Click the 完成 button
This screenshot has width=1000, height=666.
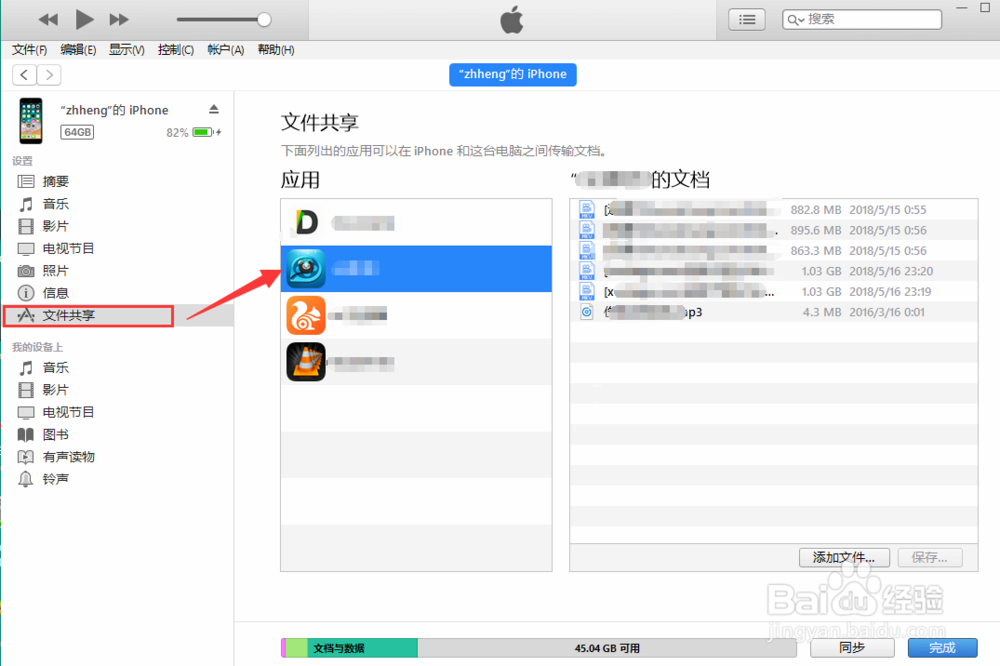942,648
